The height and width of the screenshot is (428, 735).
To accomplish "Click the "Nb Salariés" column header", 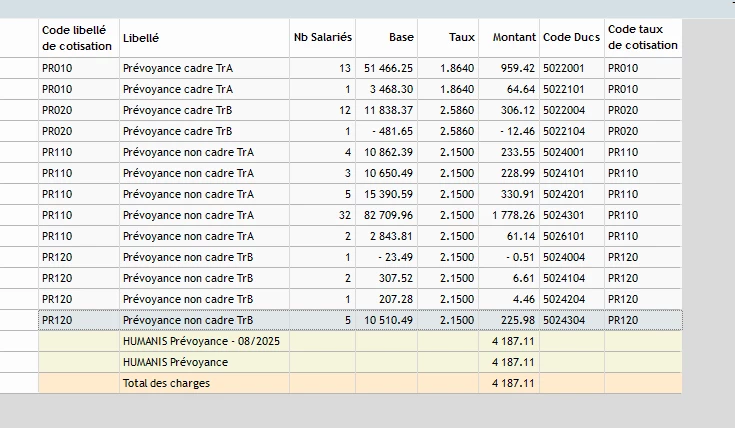I will pos(322,38).
